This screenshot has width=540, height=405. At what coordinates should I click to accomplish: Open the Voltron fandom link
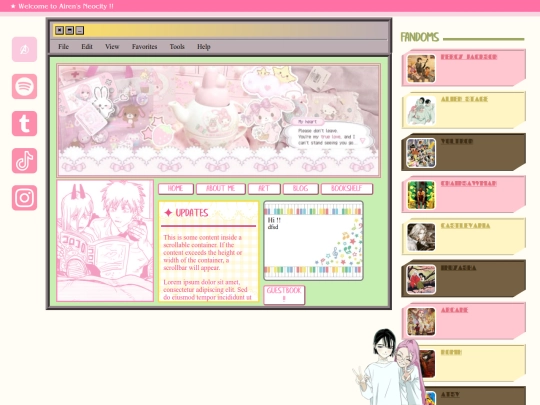(x=457, y=142)
